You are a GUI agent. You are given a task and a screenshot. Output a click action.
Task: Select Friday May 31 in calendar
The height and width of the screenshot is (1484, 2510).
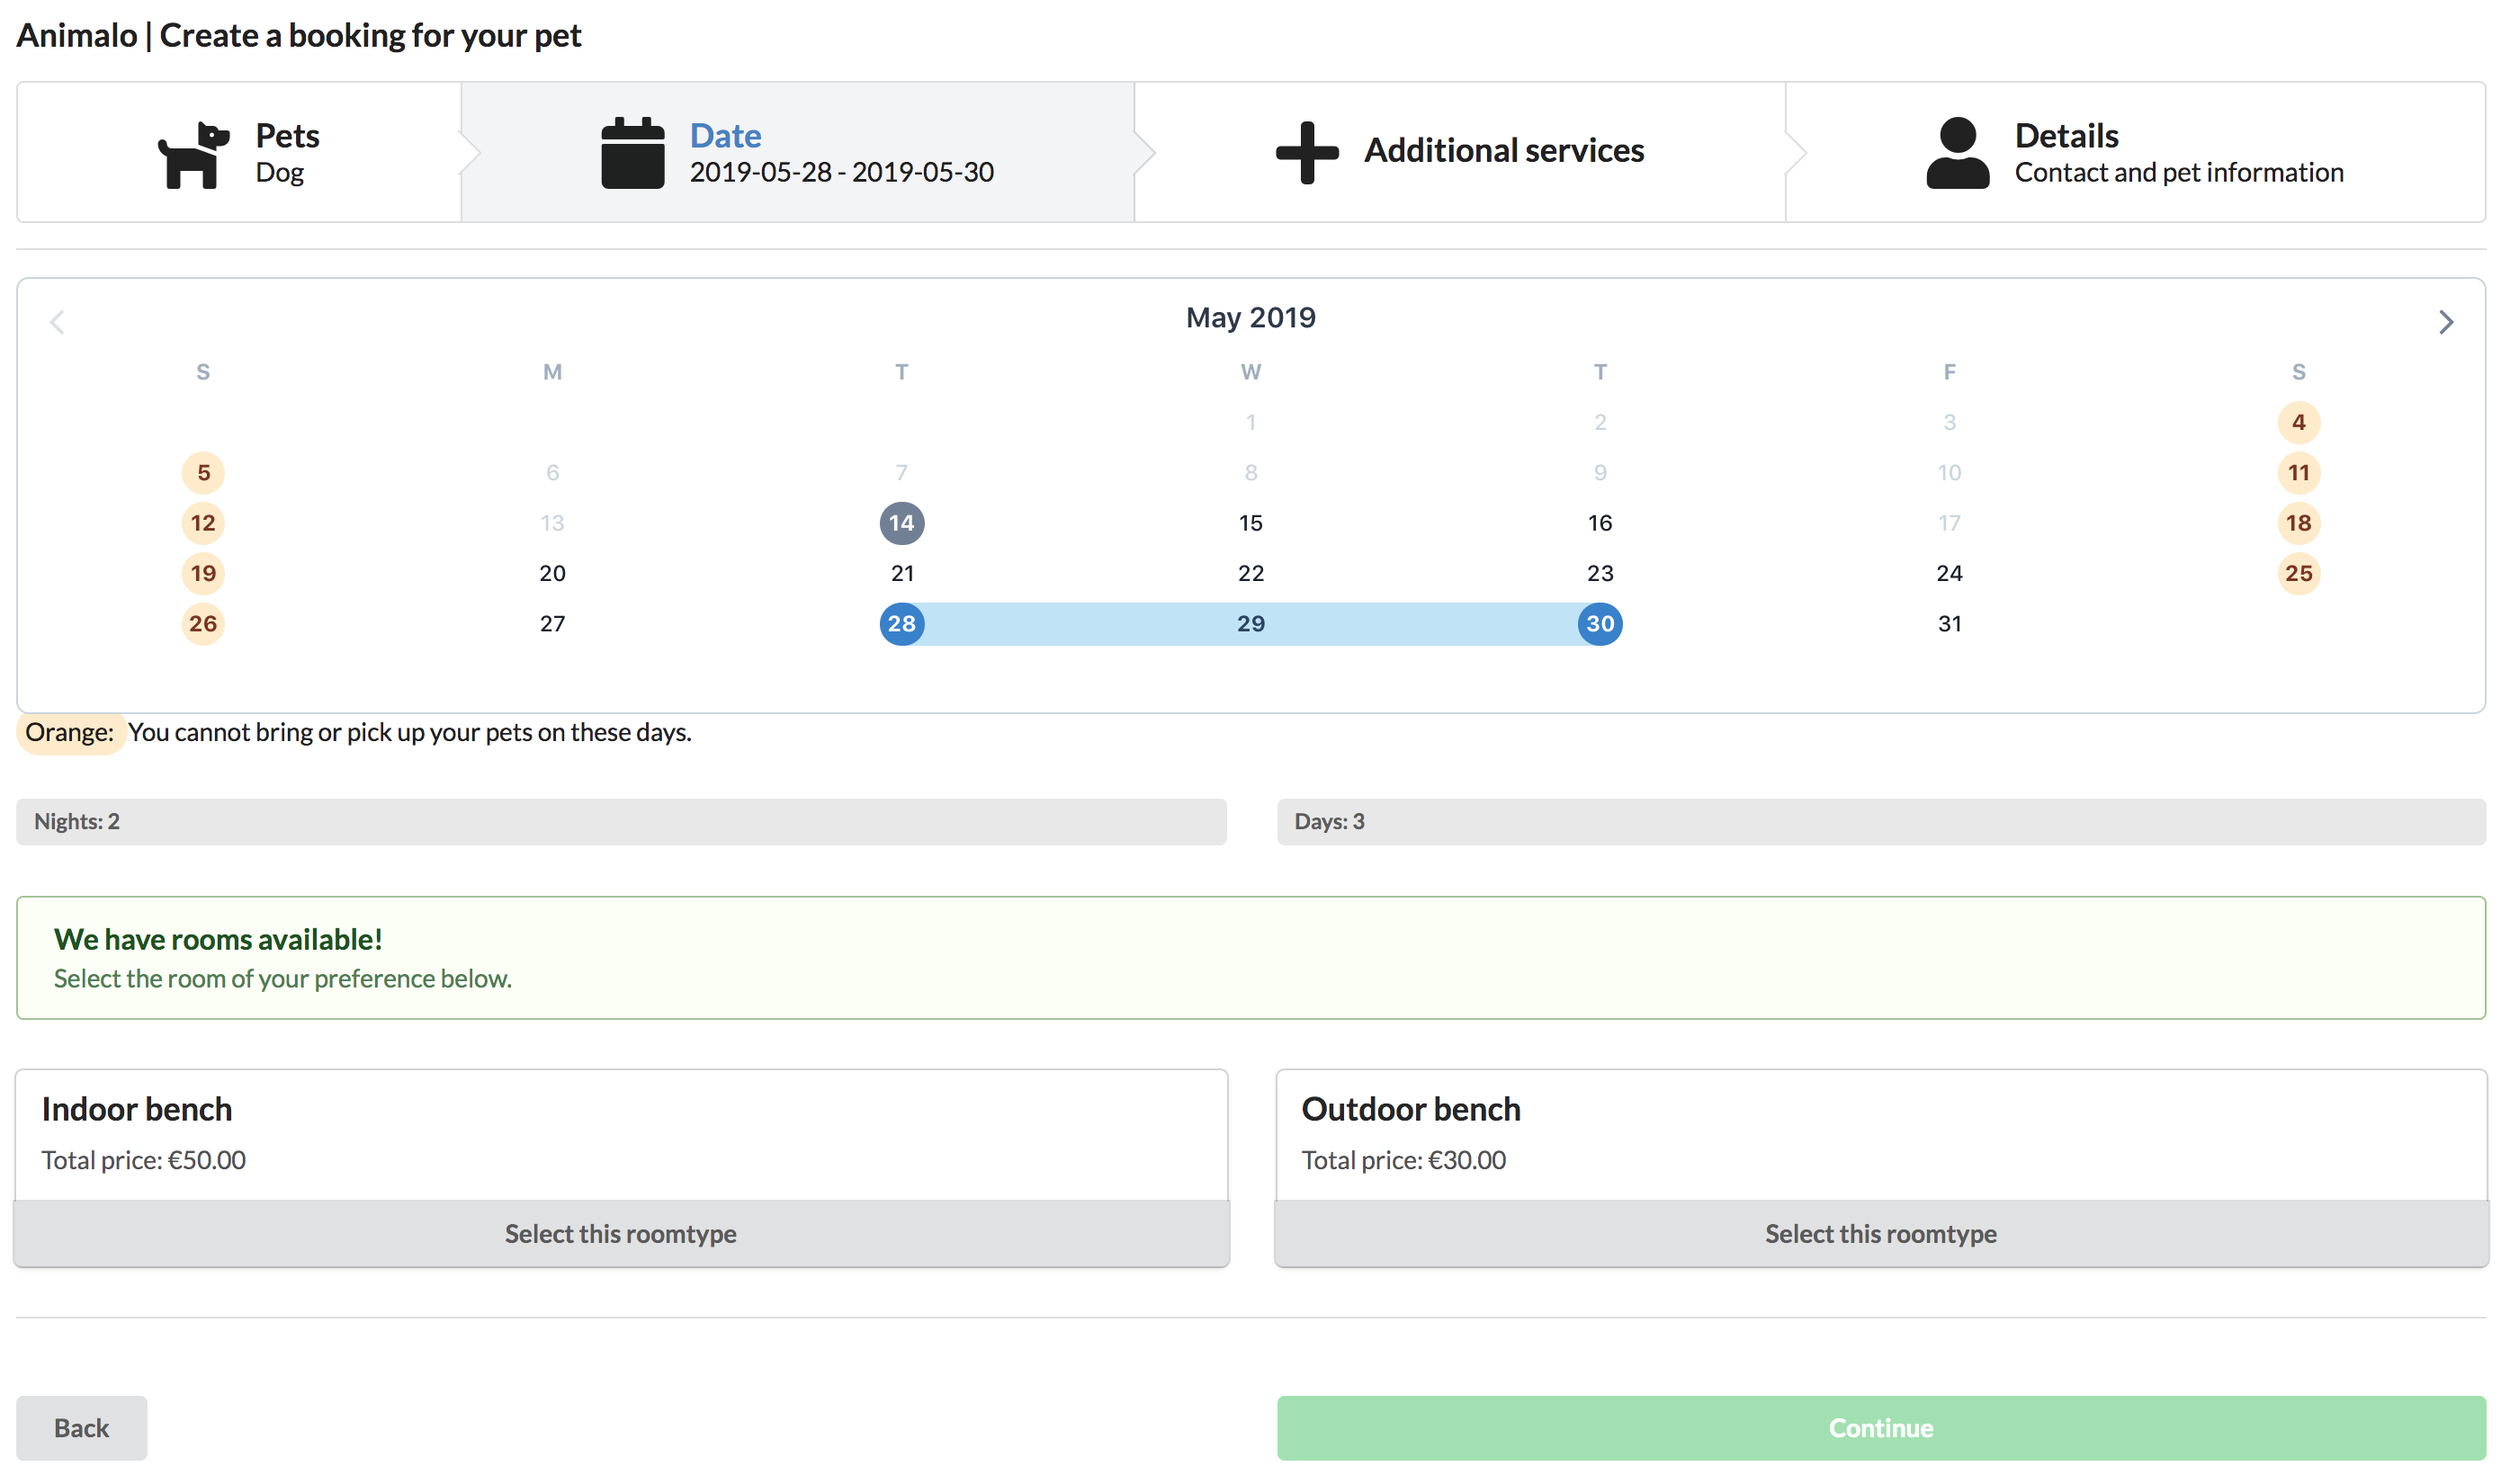coord(1949,624)
